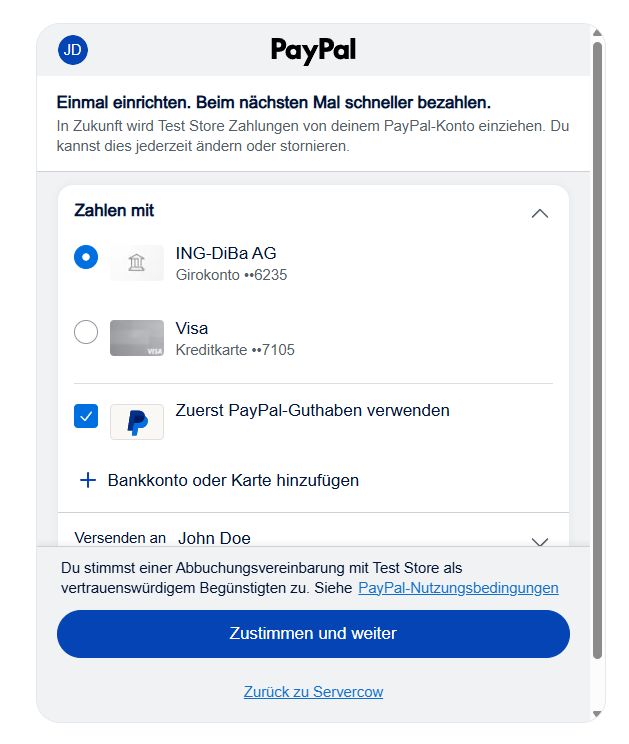The height and width of the screenshot is (744, 629).
Task: Click the Visa card thumbnail
Action: point(137,338)
